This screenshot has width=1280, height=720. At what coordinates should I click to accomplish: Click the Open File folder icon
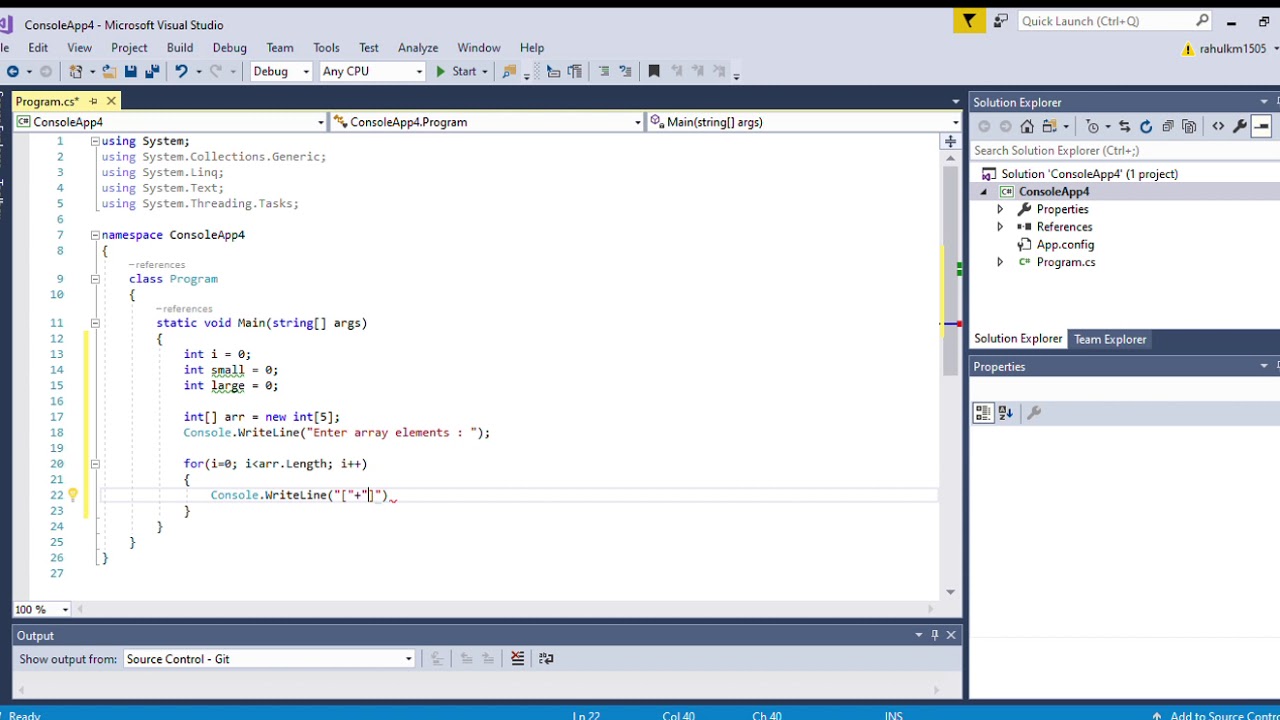109,71
